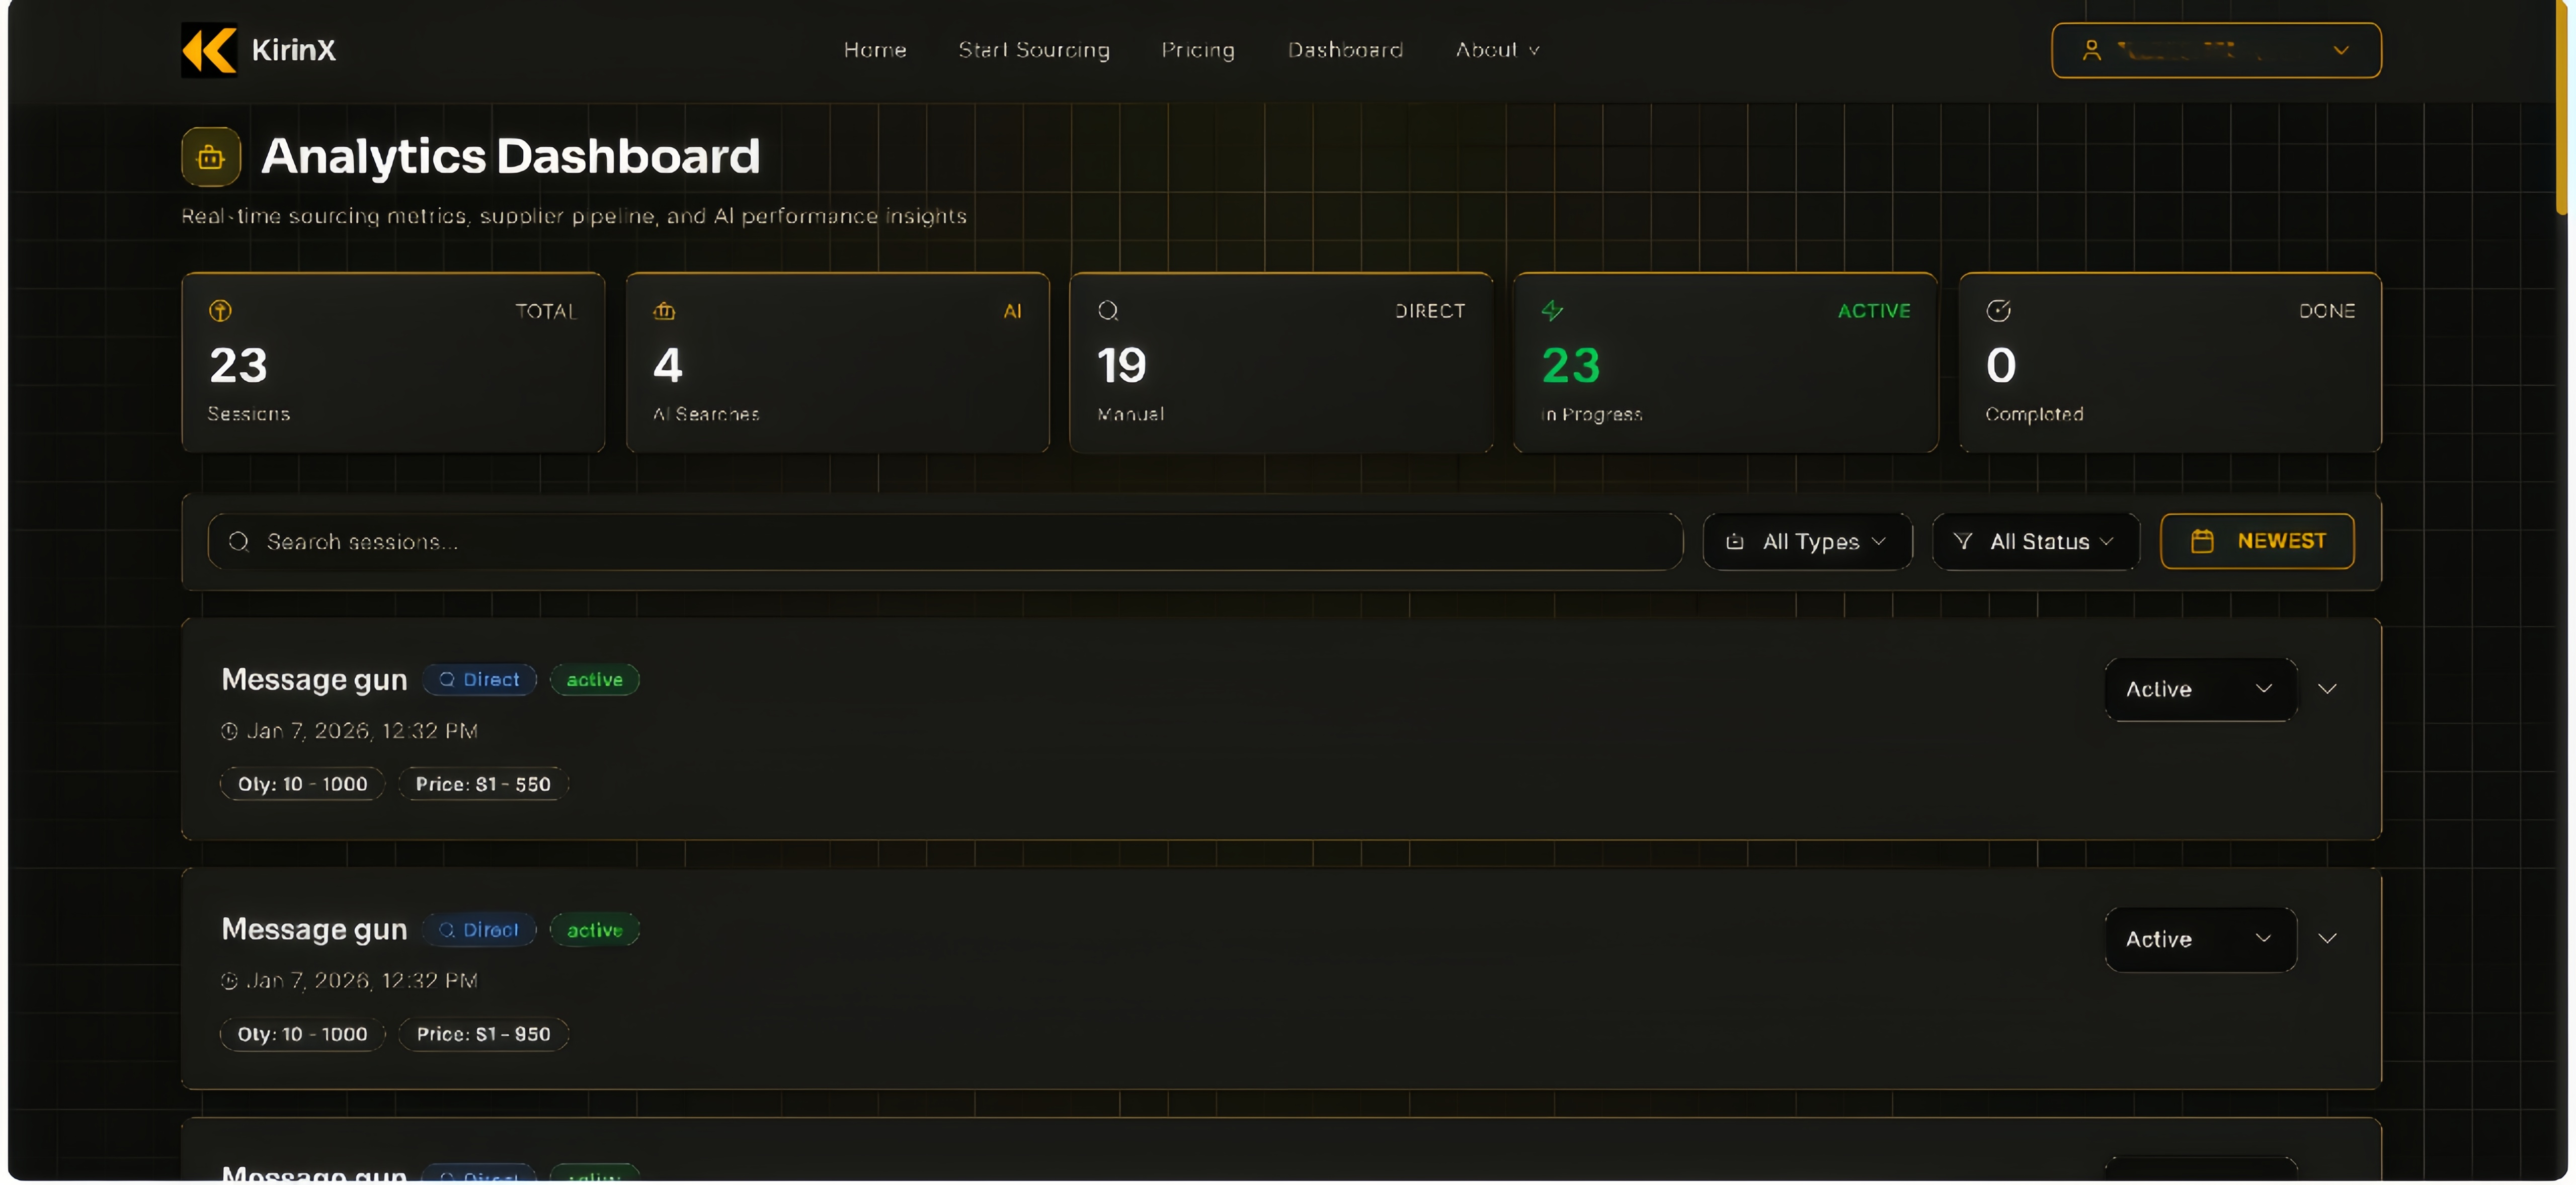
Task: Click the active badge on second session
Action: point(594,930)
